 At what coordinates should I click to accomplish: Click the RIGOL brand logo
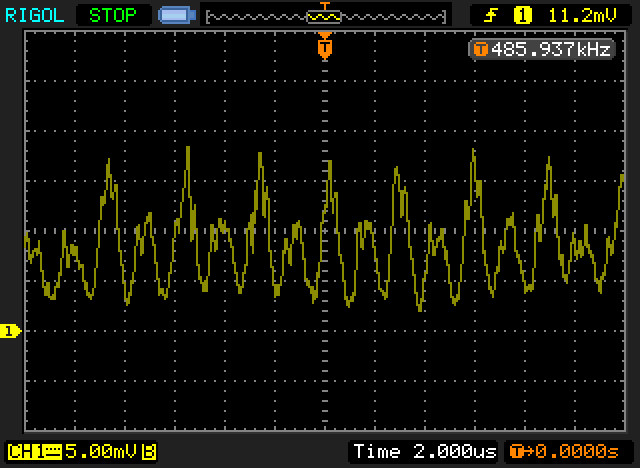click(34, 16)
